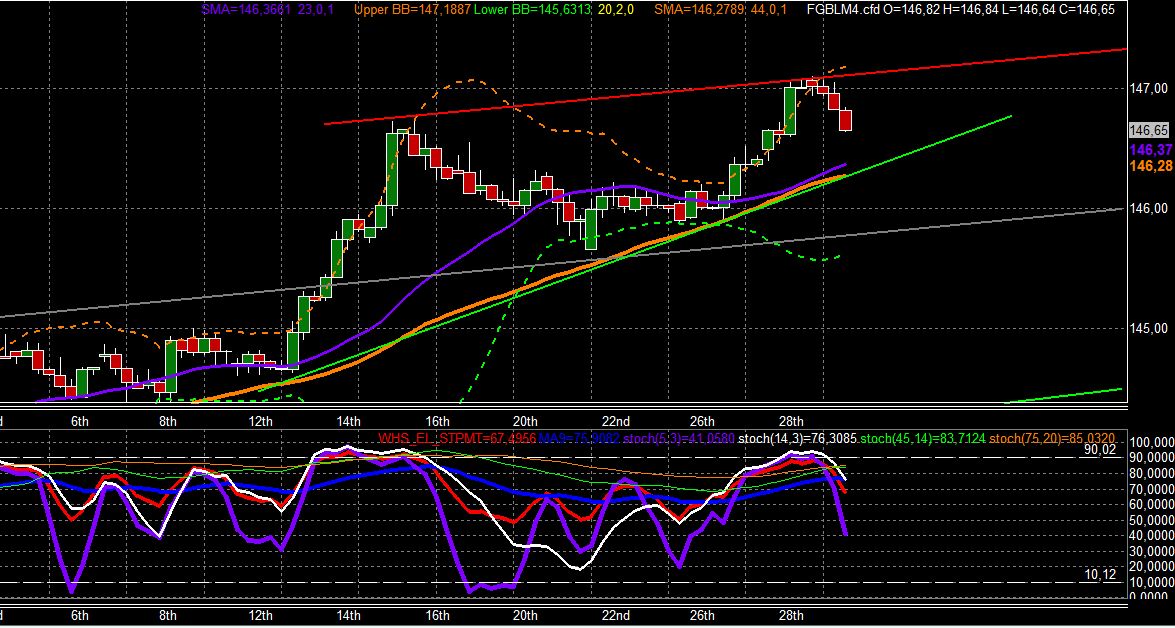Click the 10,12 oversold level label
Viewport: 1175px width, 628px height.
click(x=1102, y=575)
